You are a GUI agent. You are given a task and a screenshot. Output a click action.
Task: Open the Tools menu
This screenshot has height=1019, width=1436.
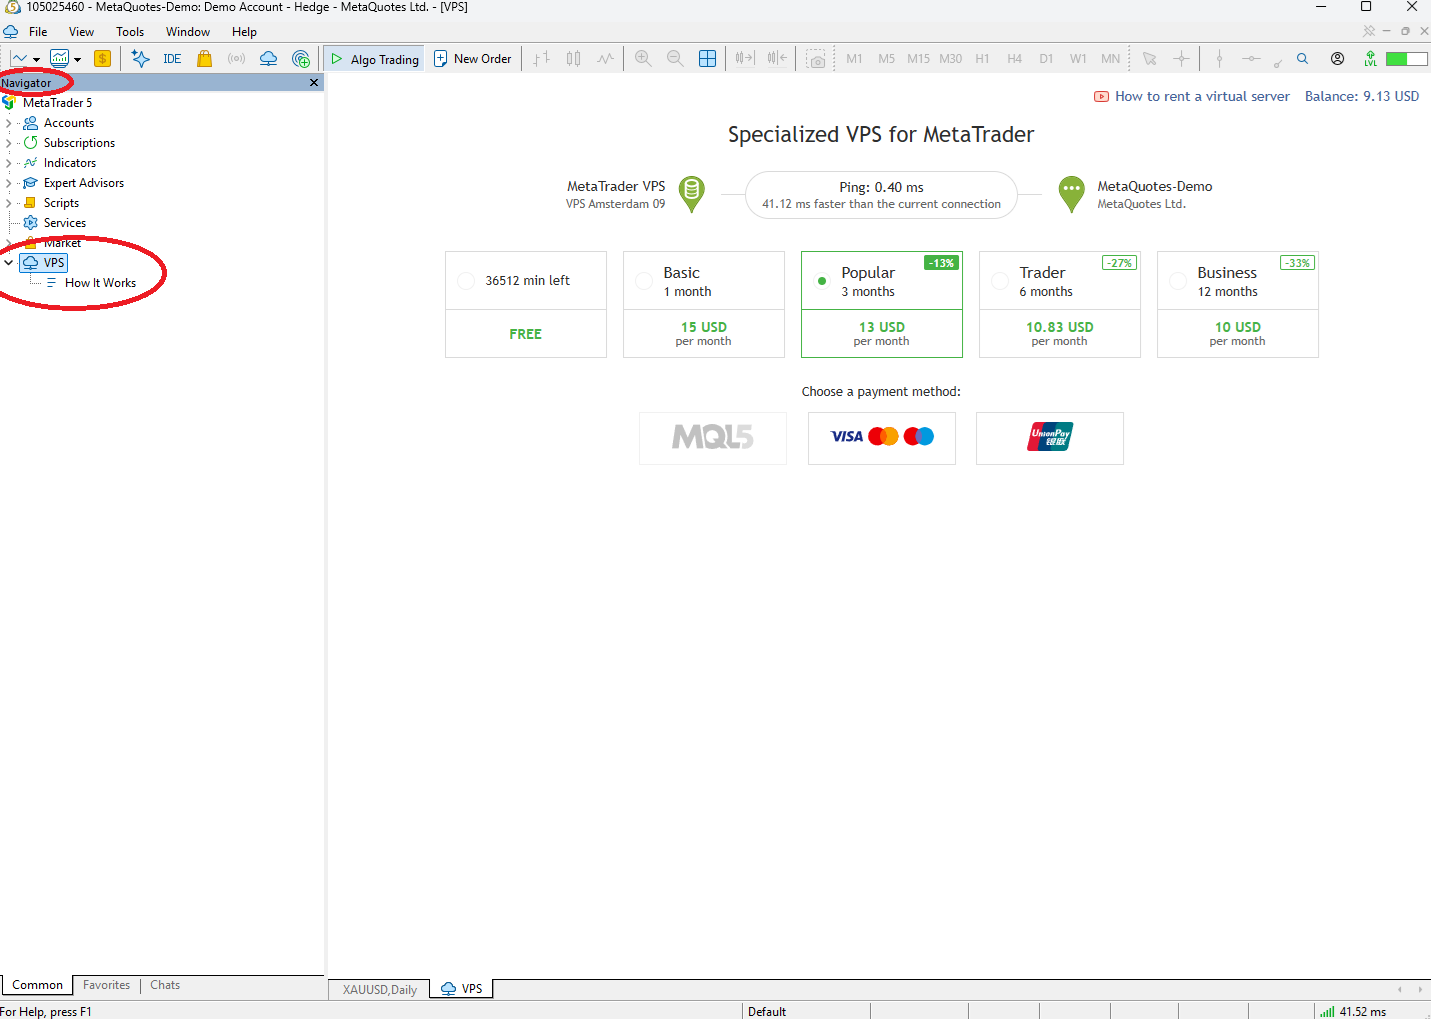click(x=130, y=32)
